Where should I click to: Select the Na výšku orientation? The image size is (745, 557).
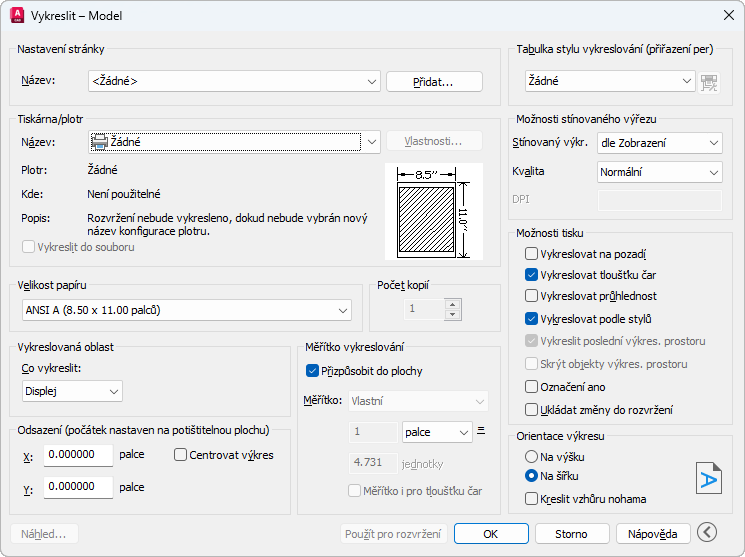(x=531, y=457)
